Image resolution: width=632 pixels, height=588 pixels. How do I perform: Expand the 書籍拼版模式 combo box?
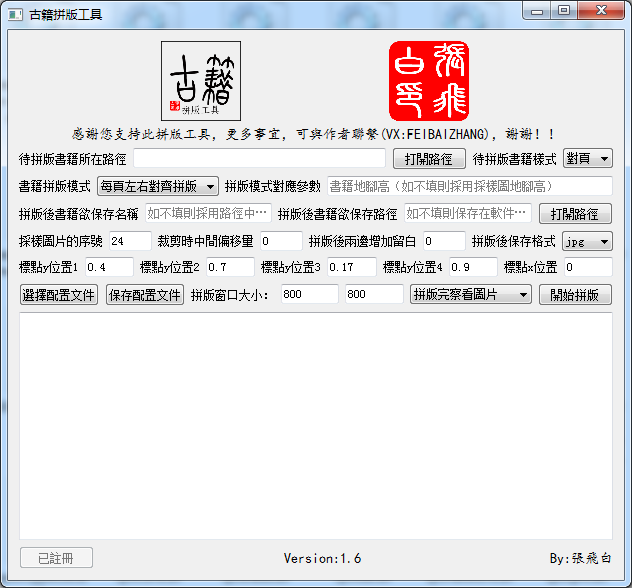click(x=158, y=186)
